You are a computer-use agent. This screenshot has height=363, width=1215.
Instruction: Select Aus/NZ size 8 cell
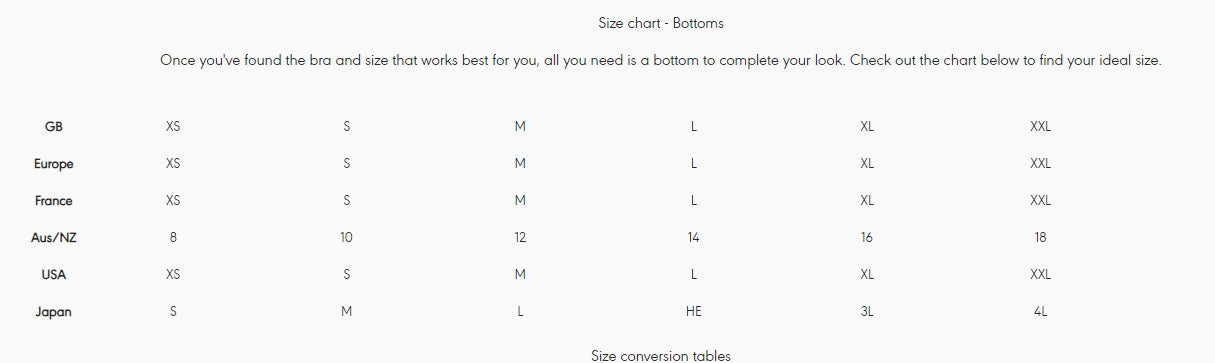173,238
